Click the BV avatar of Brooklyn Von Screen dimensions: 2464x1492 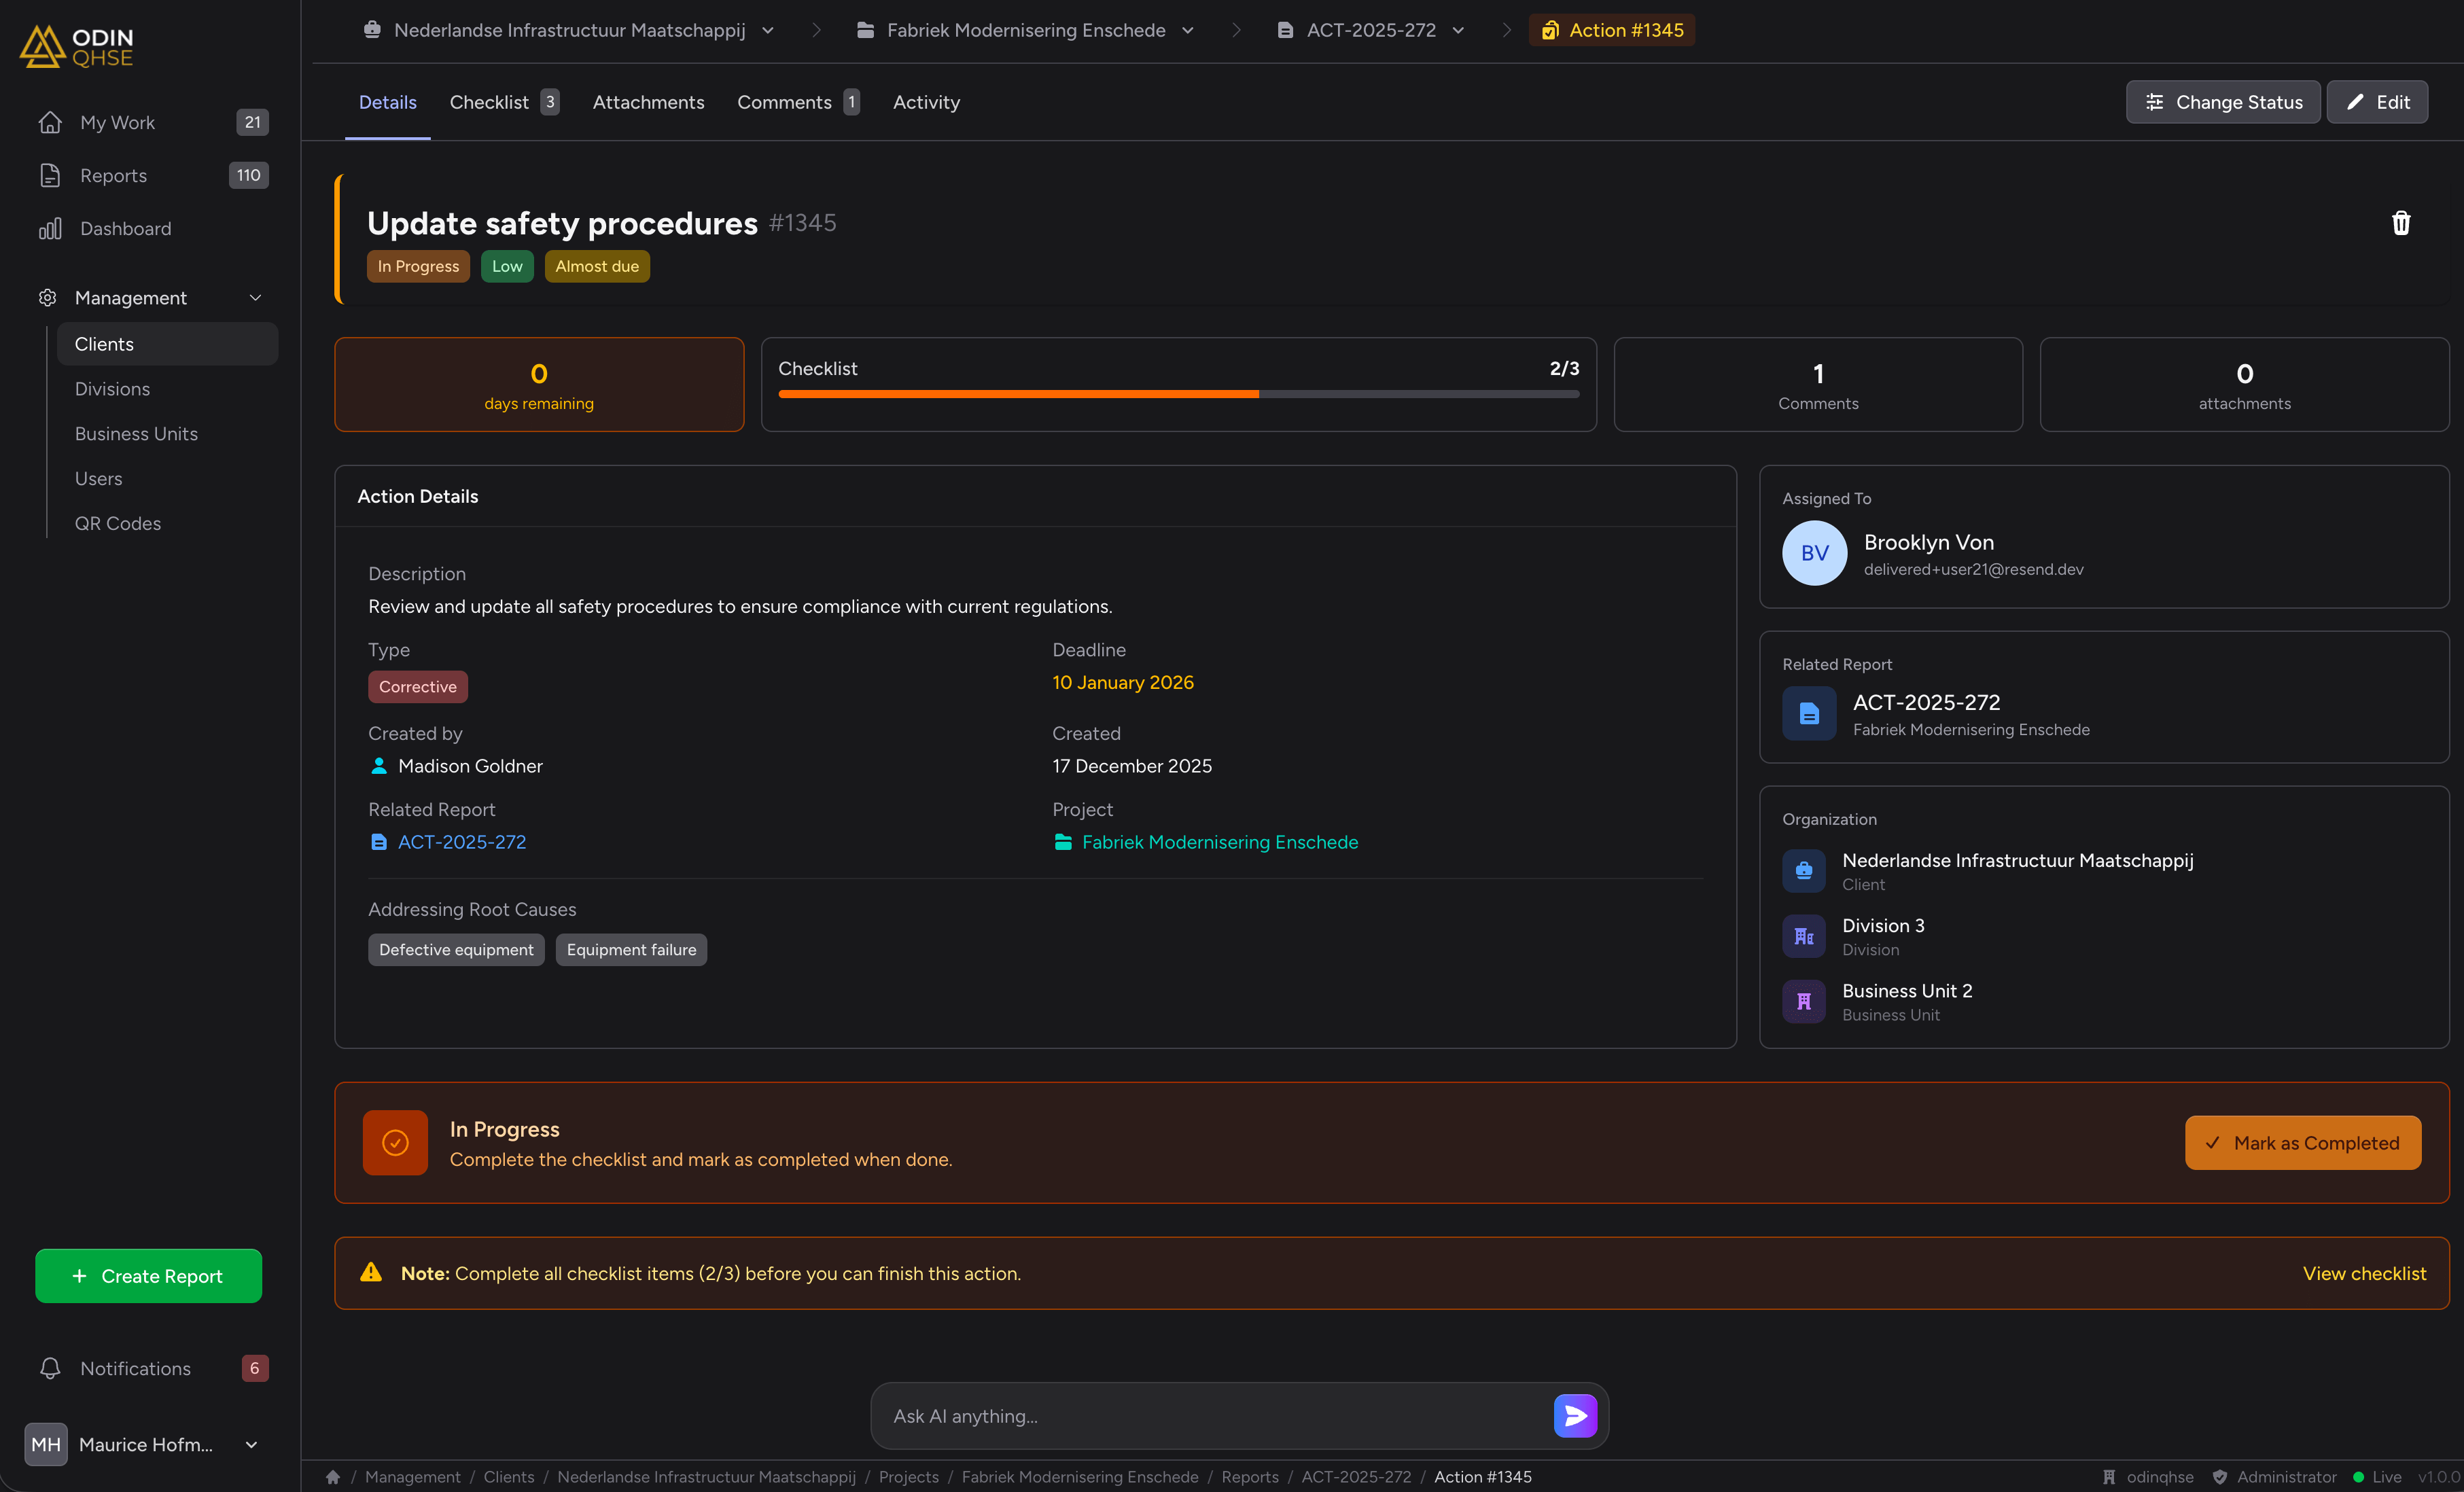coord(1814,553)
